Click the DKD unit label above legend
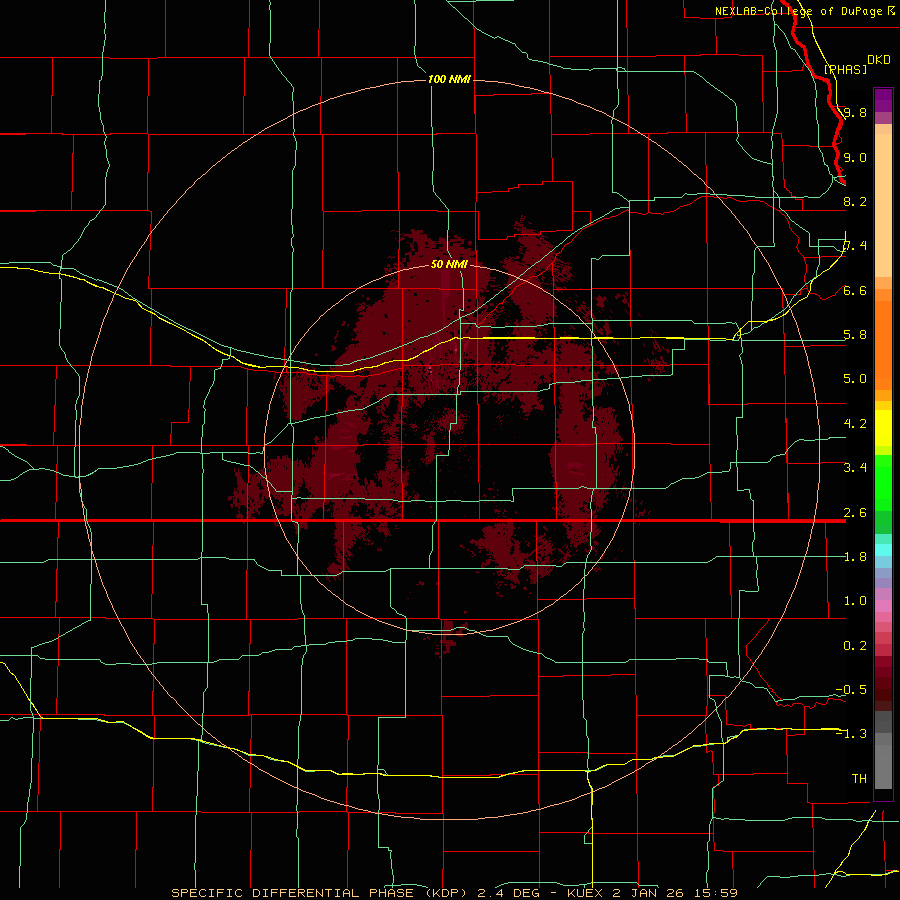The image size is (900, 900). tap(878, 60)
